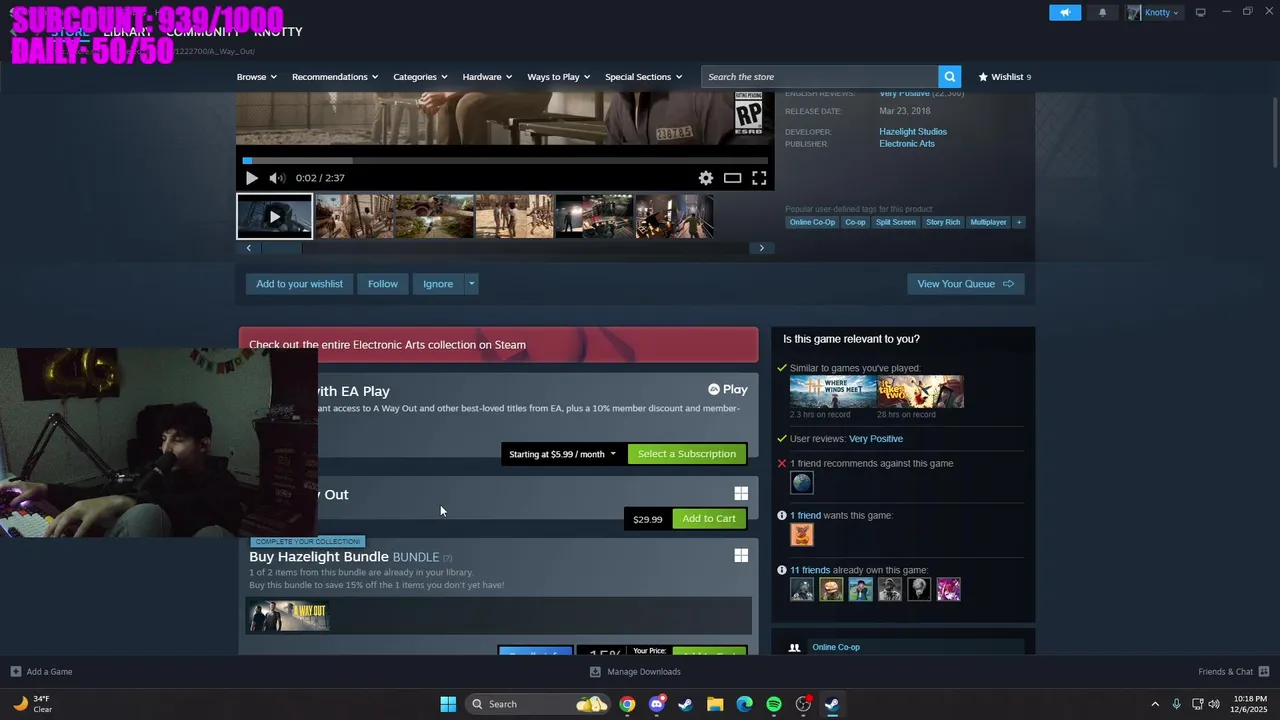1280x720 pixels.
Task: Click the globe friend avatar
Action: [802, 483]
